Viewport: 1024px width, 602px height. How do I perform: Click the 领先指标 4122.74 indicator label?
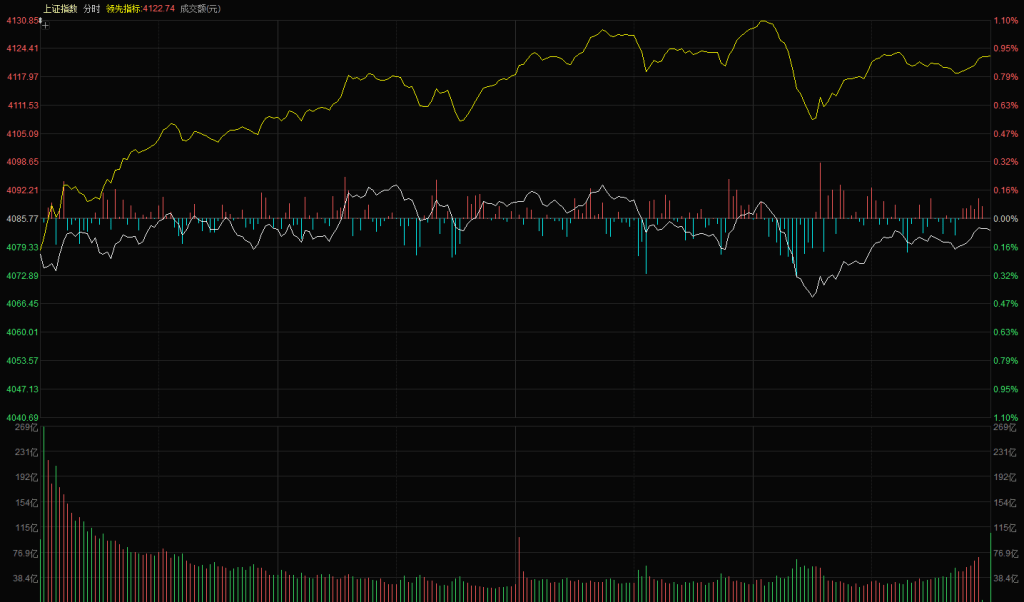point(140,8)
